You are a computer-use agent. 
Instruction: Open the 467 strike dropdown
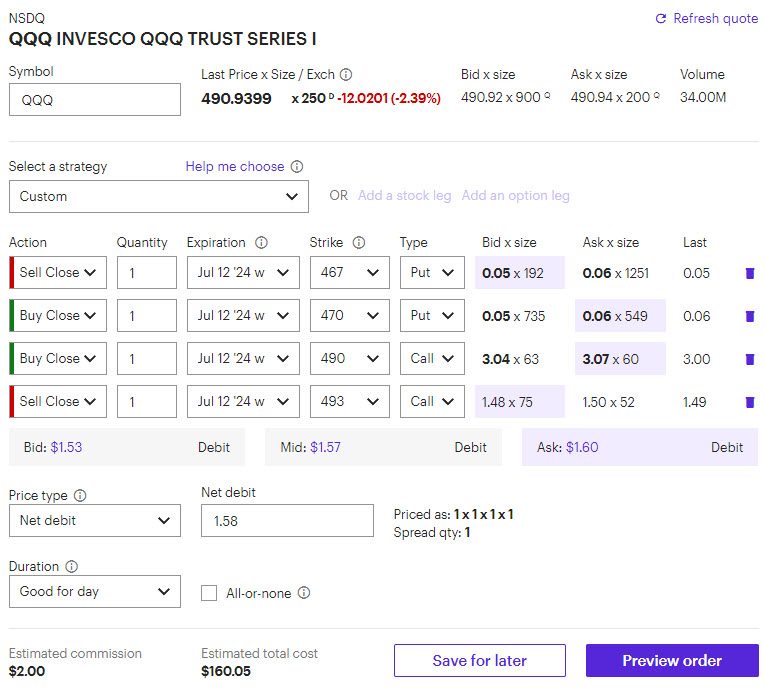coord(349,273)
